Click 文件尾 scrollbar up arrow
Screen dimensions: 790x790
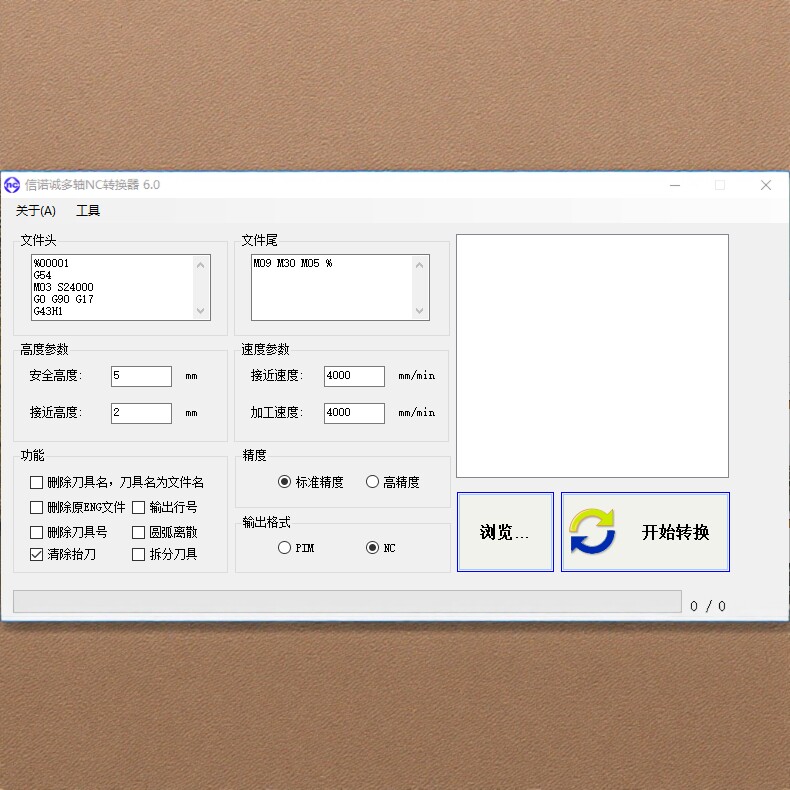(x=419, y=265)
